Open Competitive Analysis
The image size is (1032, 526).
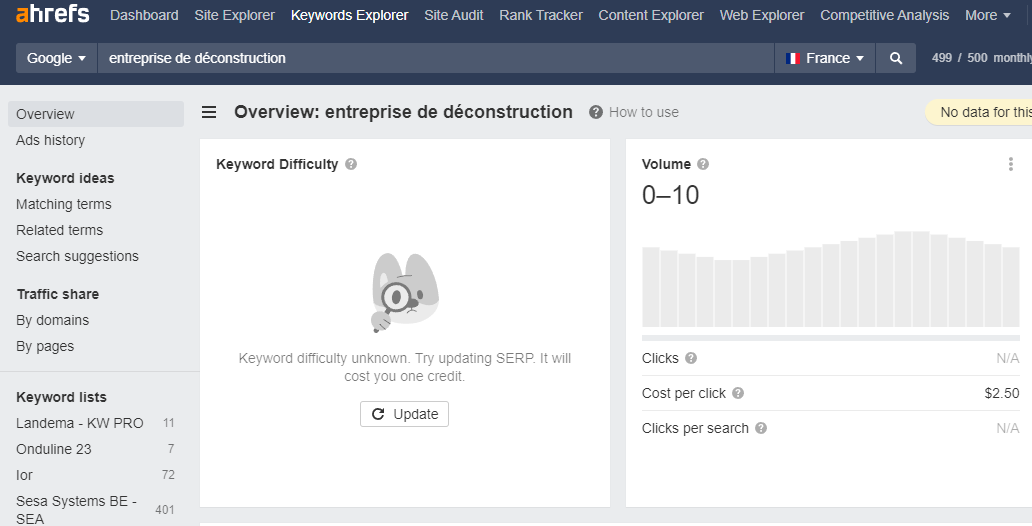point(884,15)
